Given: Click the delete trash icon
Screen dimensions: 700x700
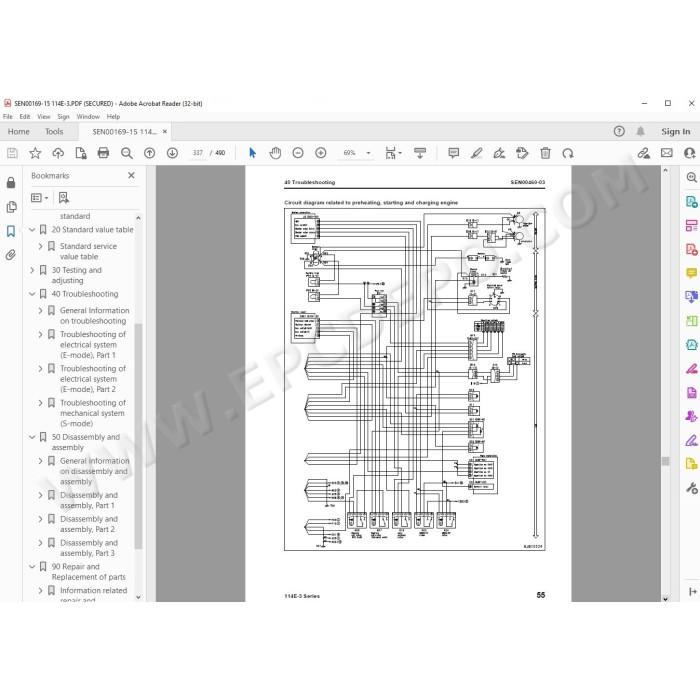Looking at the screenshot, I should click(x=545, y=153).
